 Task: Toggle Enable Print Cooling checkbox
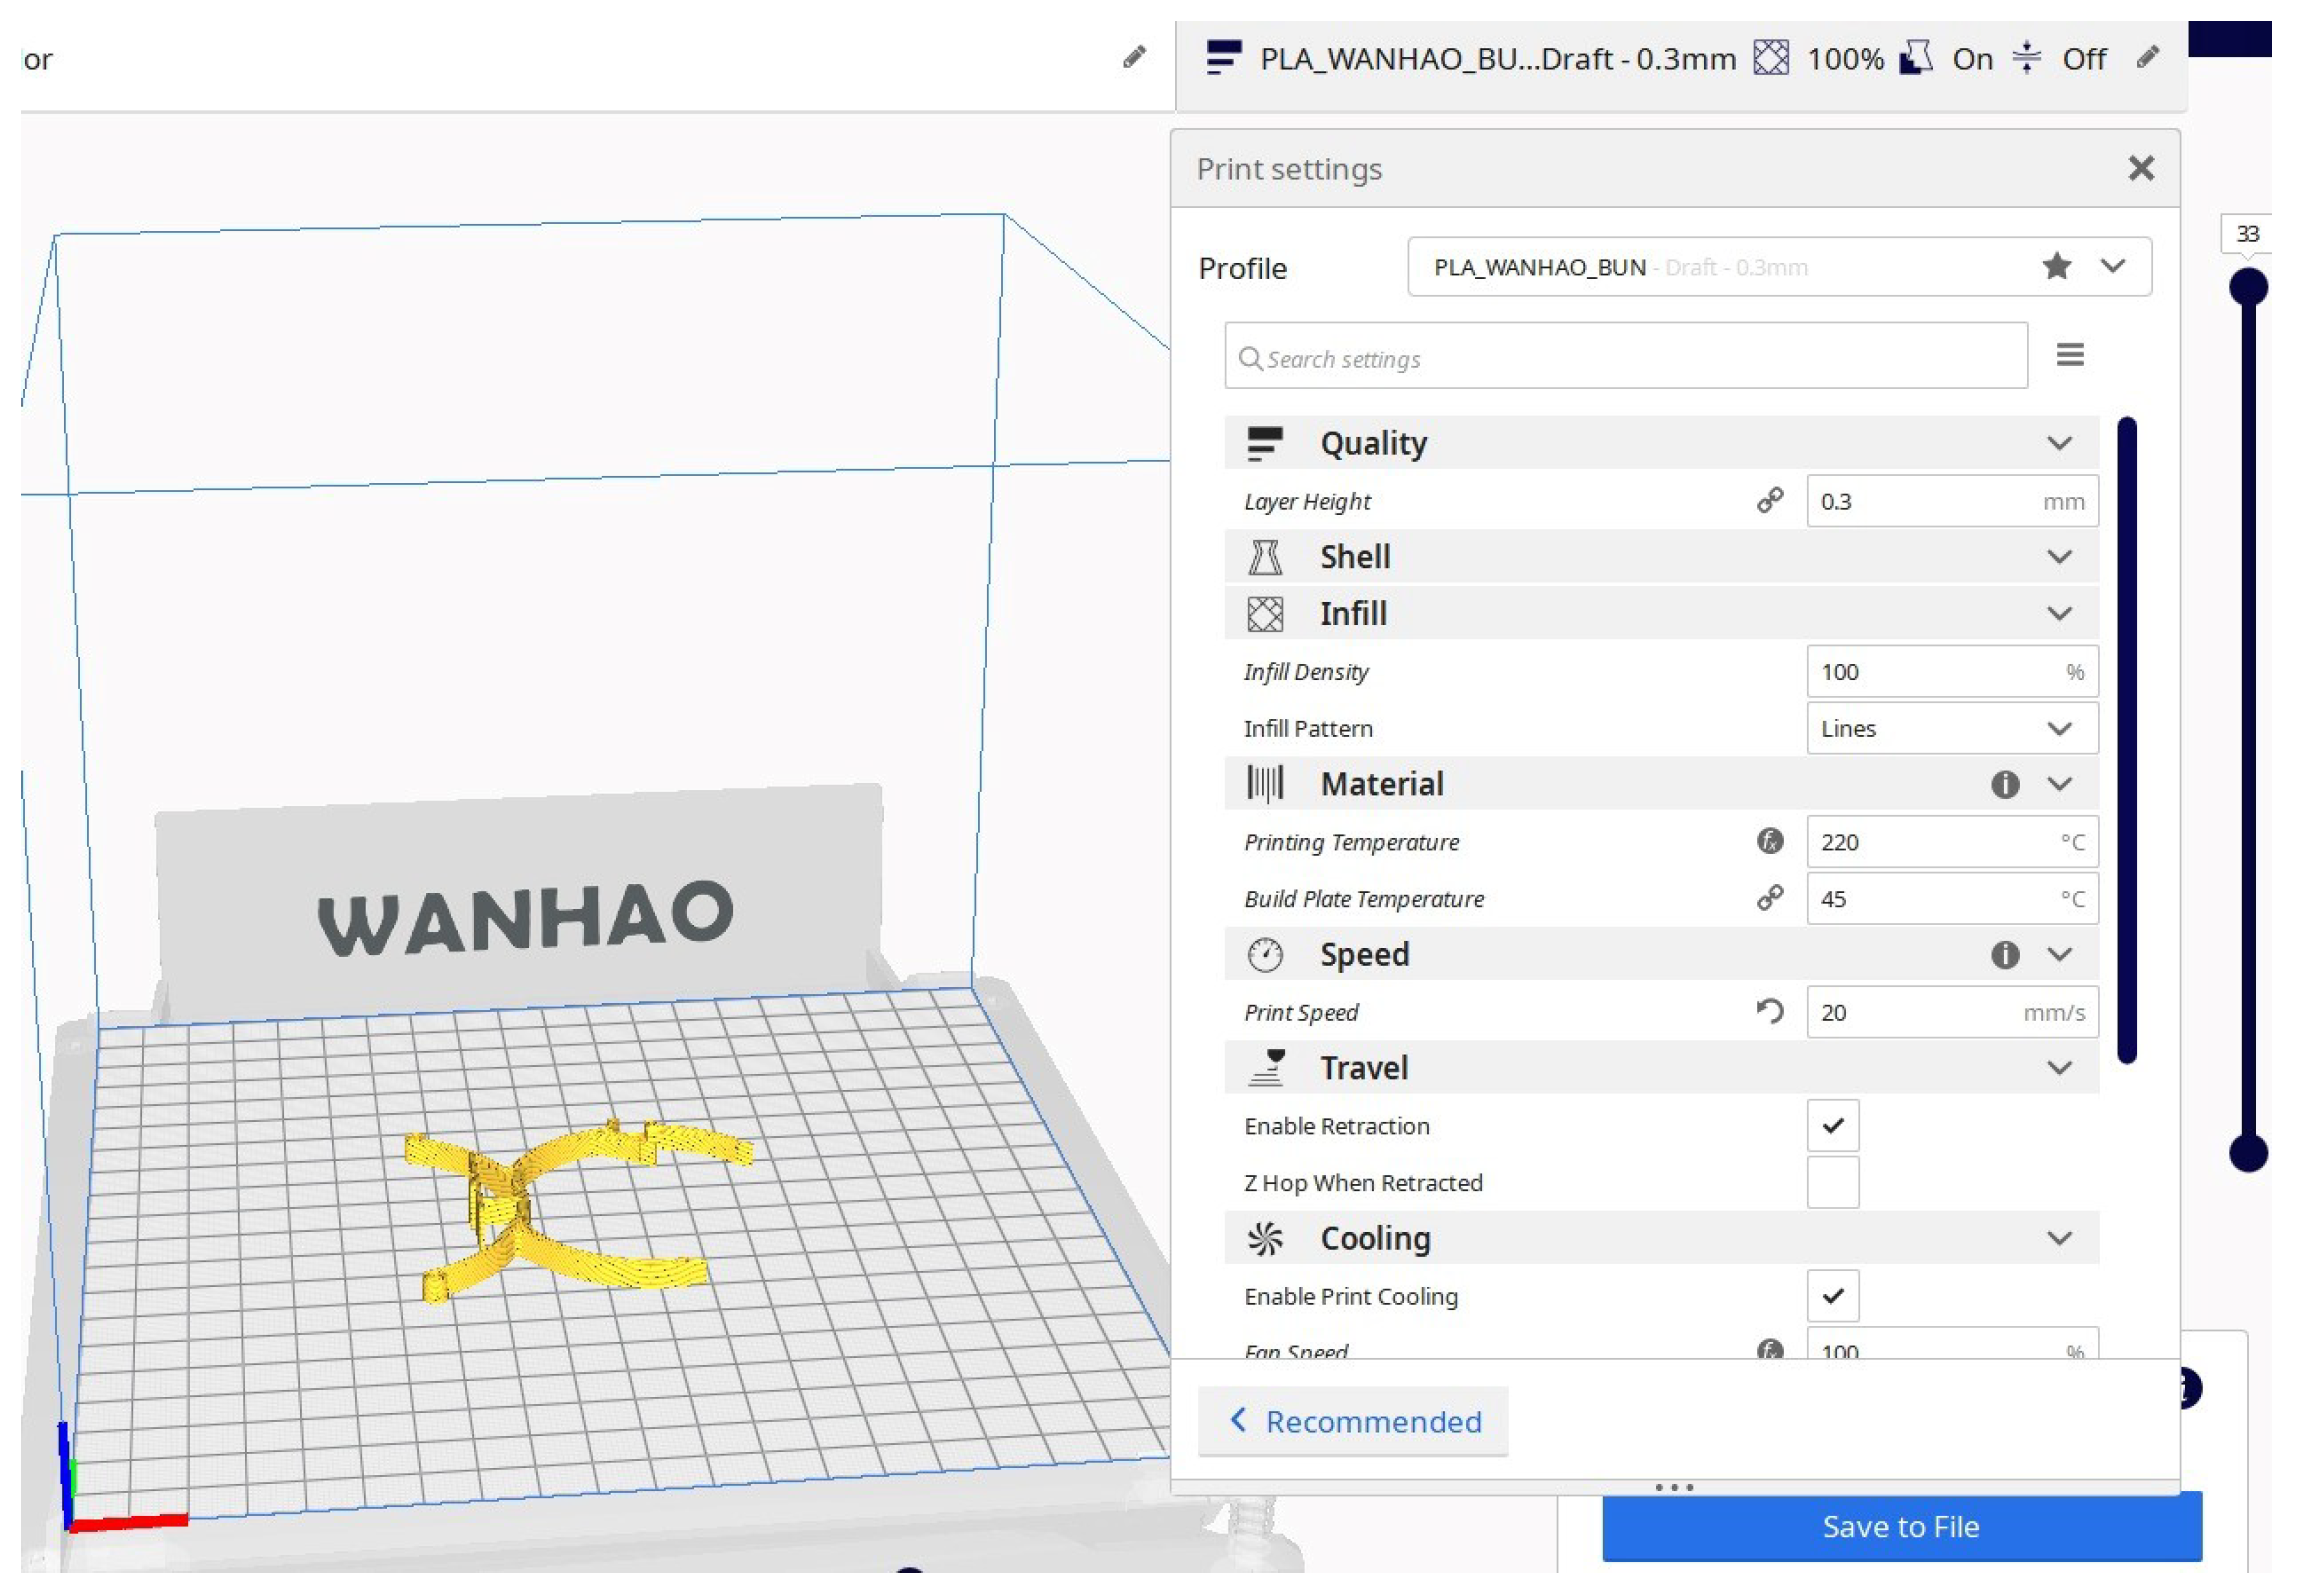click(1832, 1295)
